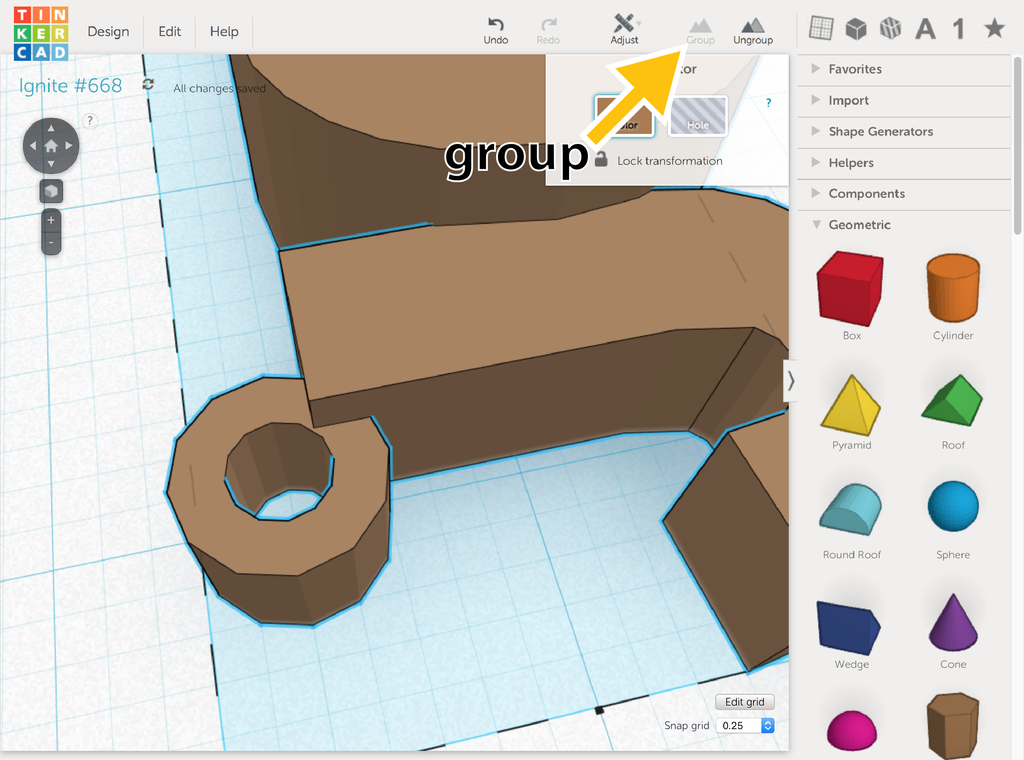The height and width of the screenshot is (760, 1024).
Task: Rotate the view up with the arrow
Action: (51, 128)
